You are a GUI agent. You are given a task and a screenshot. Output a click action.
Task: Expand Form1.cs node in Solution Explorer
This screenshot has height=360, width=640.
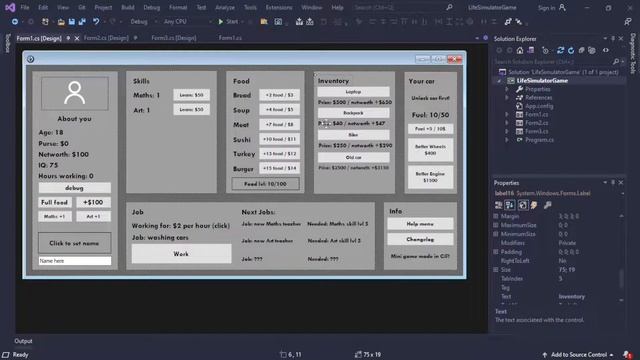point(507,114)
